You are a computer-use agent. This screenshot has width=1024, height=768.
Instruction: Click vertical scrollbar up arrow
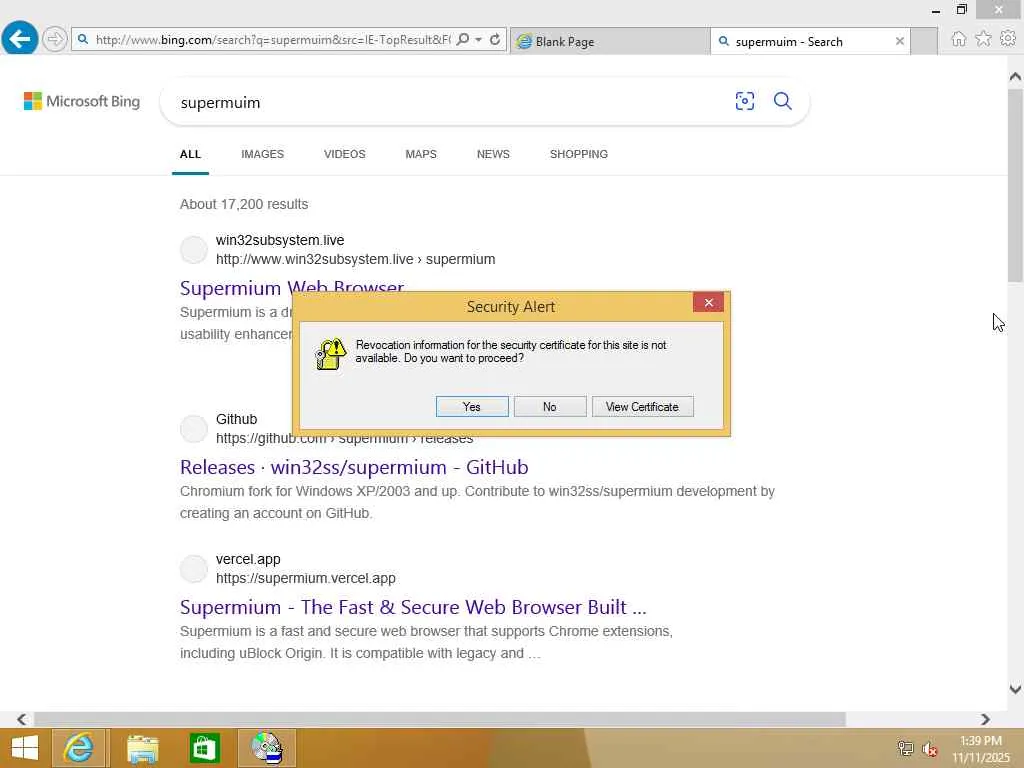1015,76
